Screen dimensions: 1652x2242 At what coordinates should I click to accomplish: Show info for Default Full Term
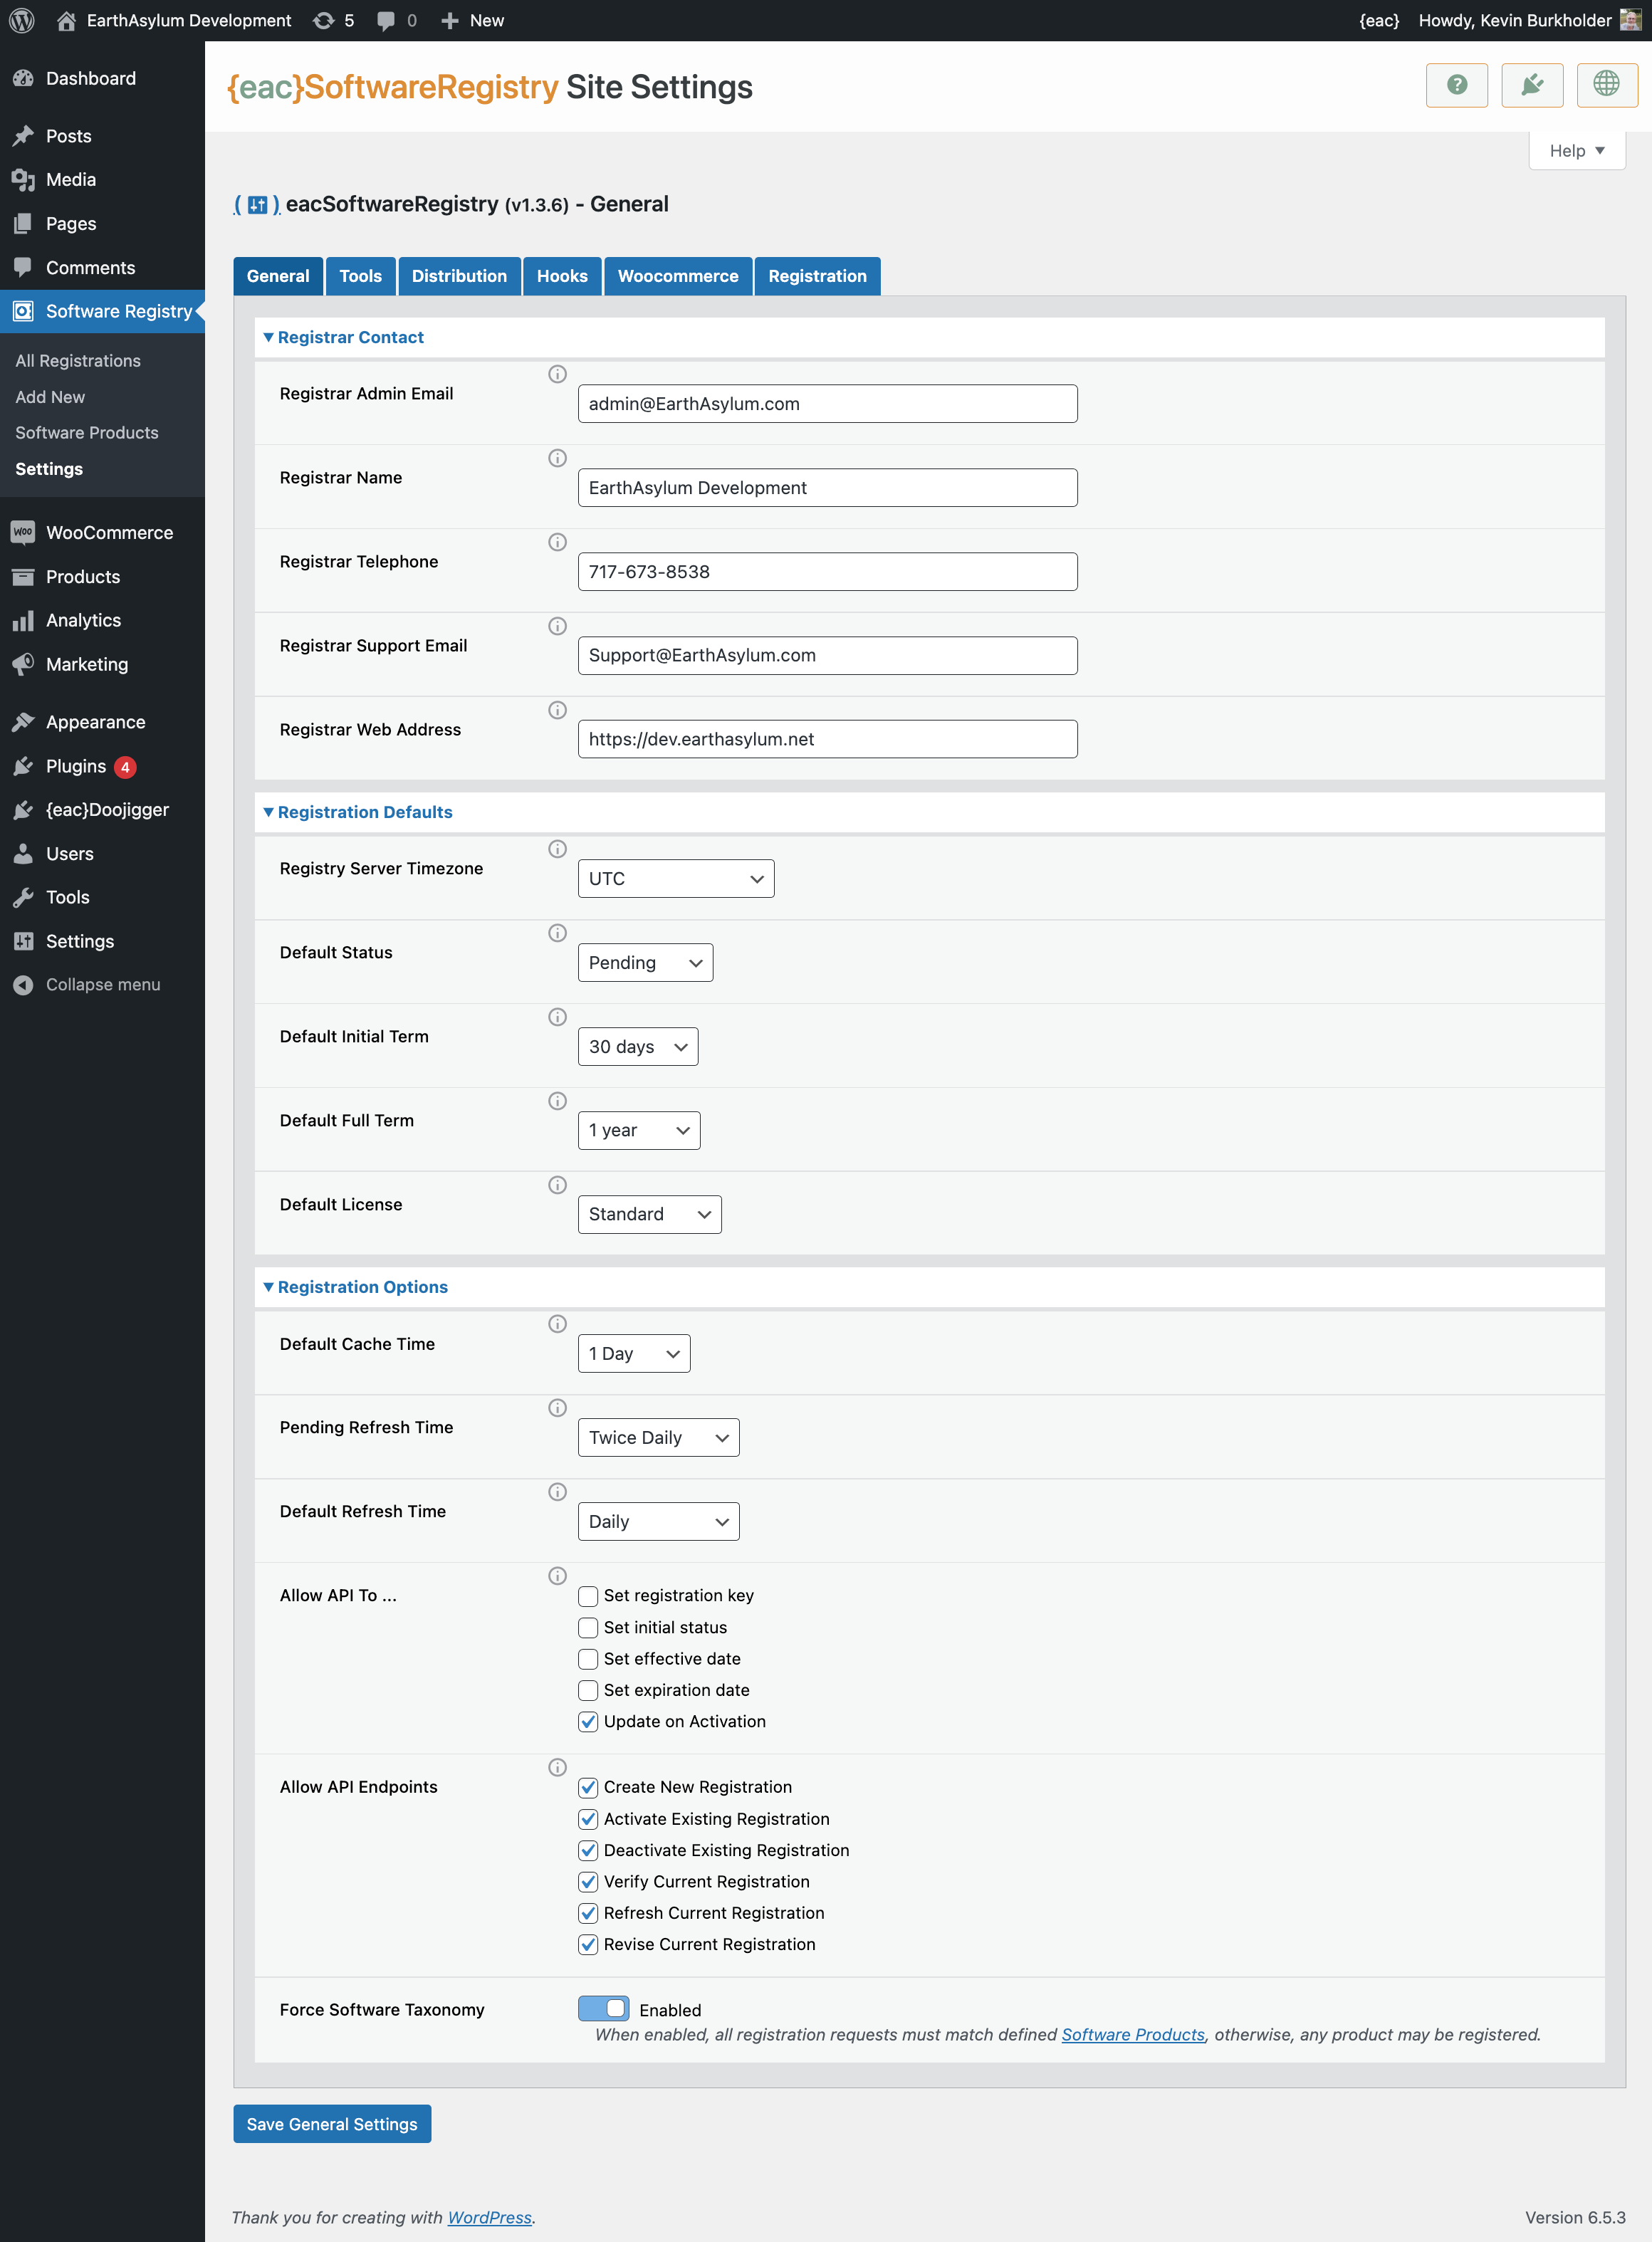pyautogui.click(x=557, y=1101)
